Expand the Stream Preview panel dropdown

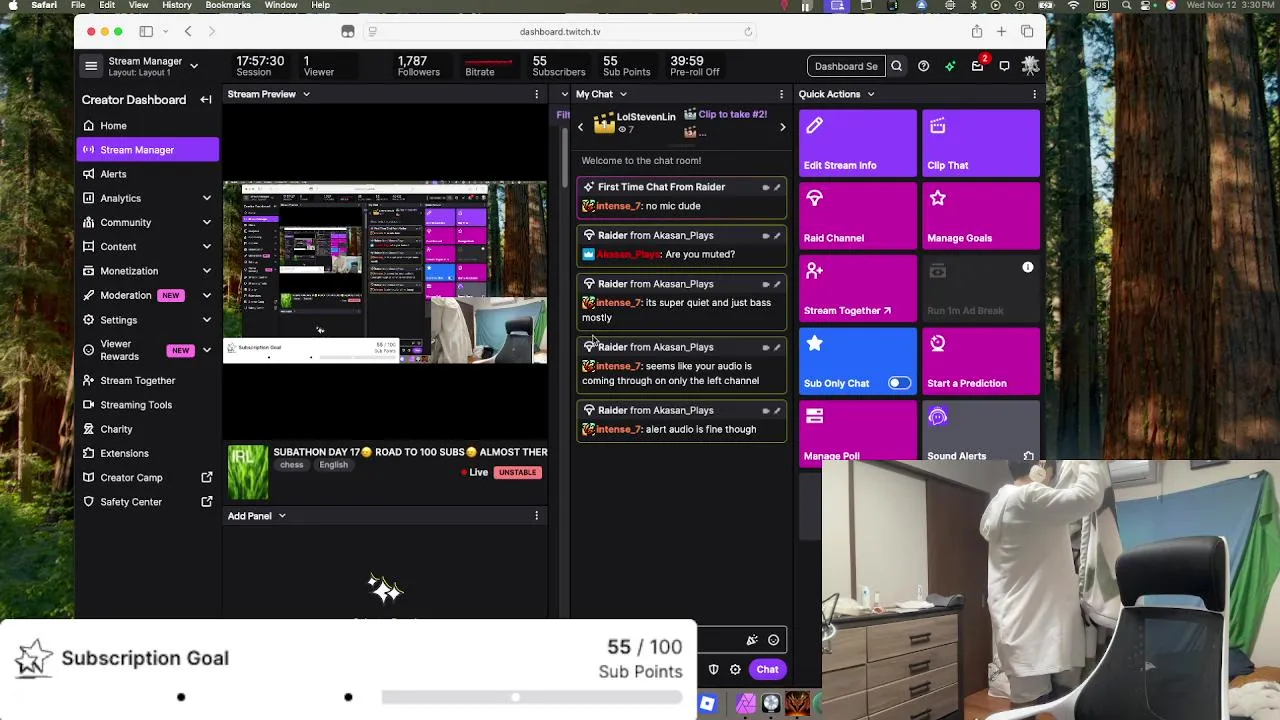[x=306, y=94]
